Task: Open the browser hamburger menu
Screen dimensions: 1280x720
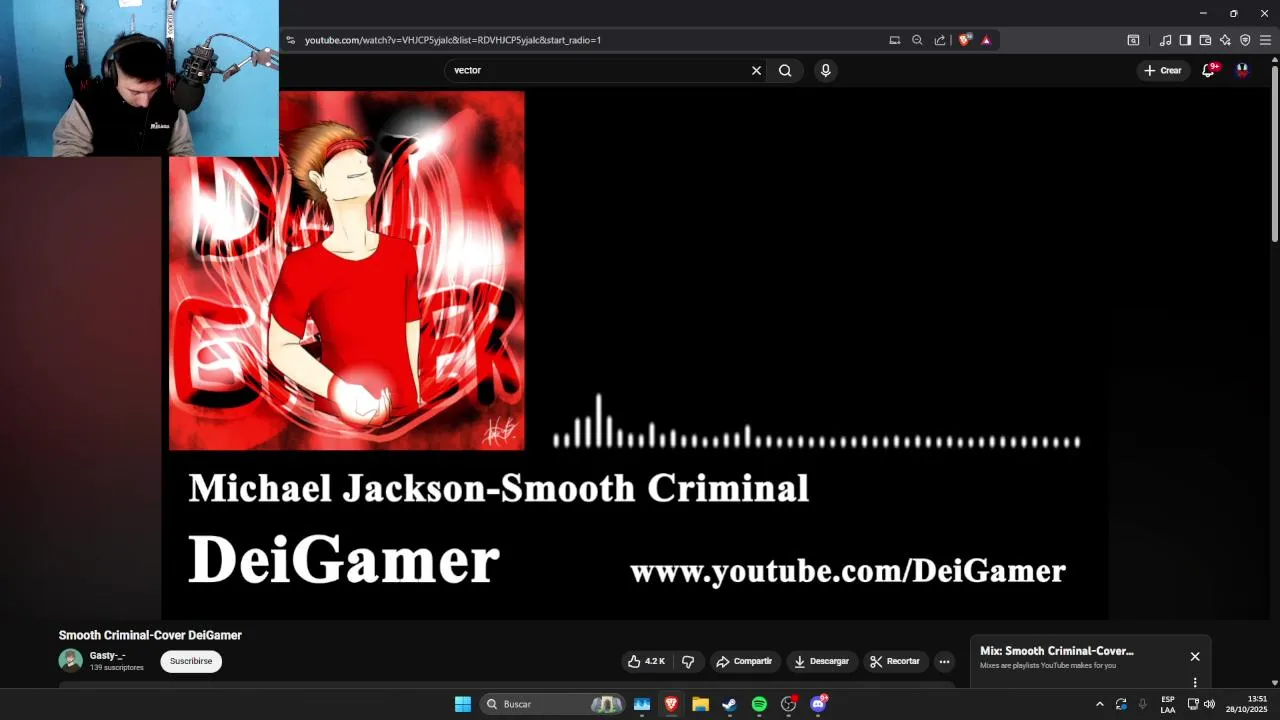Action: tap(1265, 40)
